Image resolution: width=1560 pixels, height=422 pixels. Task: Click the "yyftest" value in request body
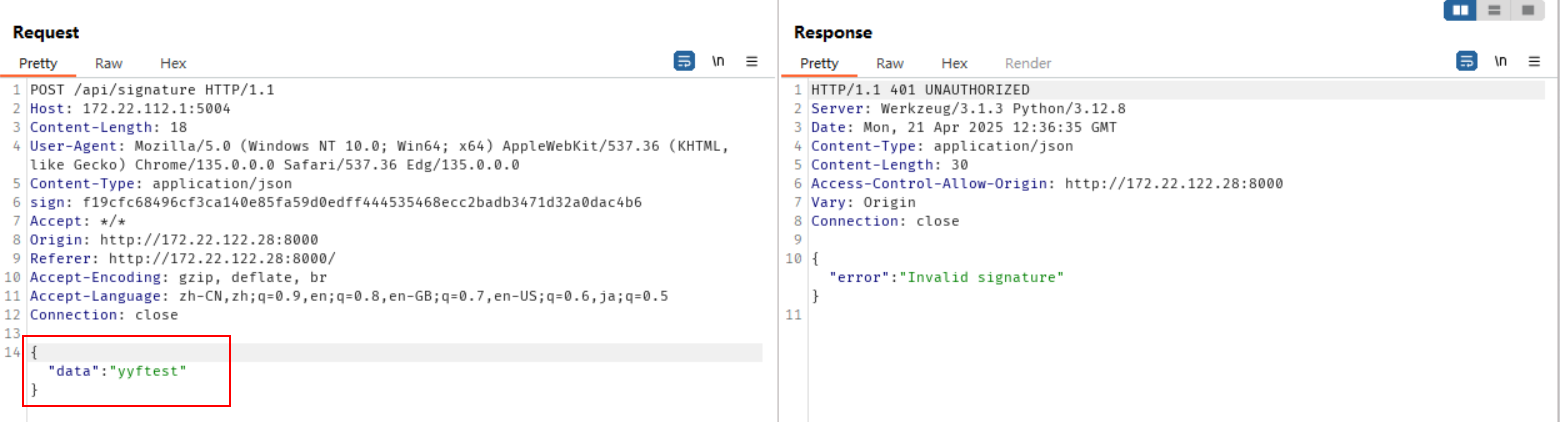point(148,371)
